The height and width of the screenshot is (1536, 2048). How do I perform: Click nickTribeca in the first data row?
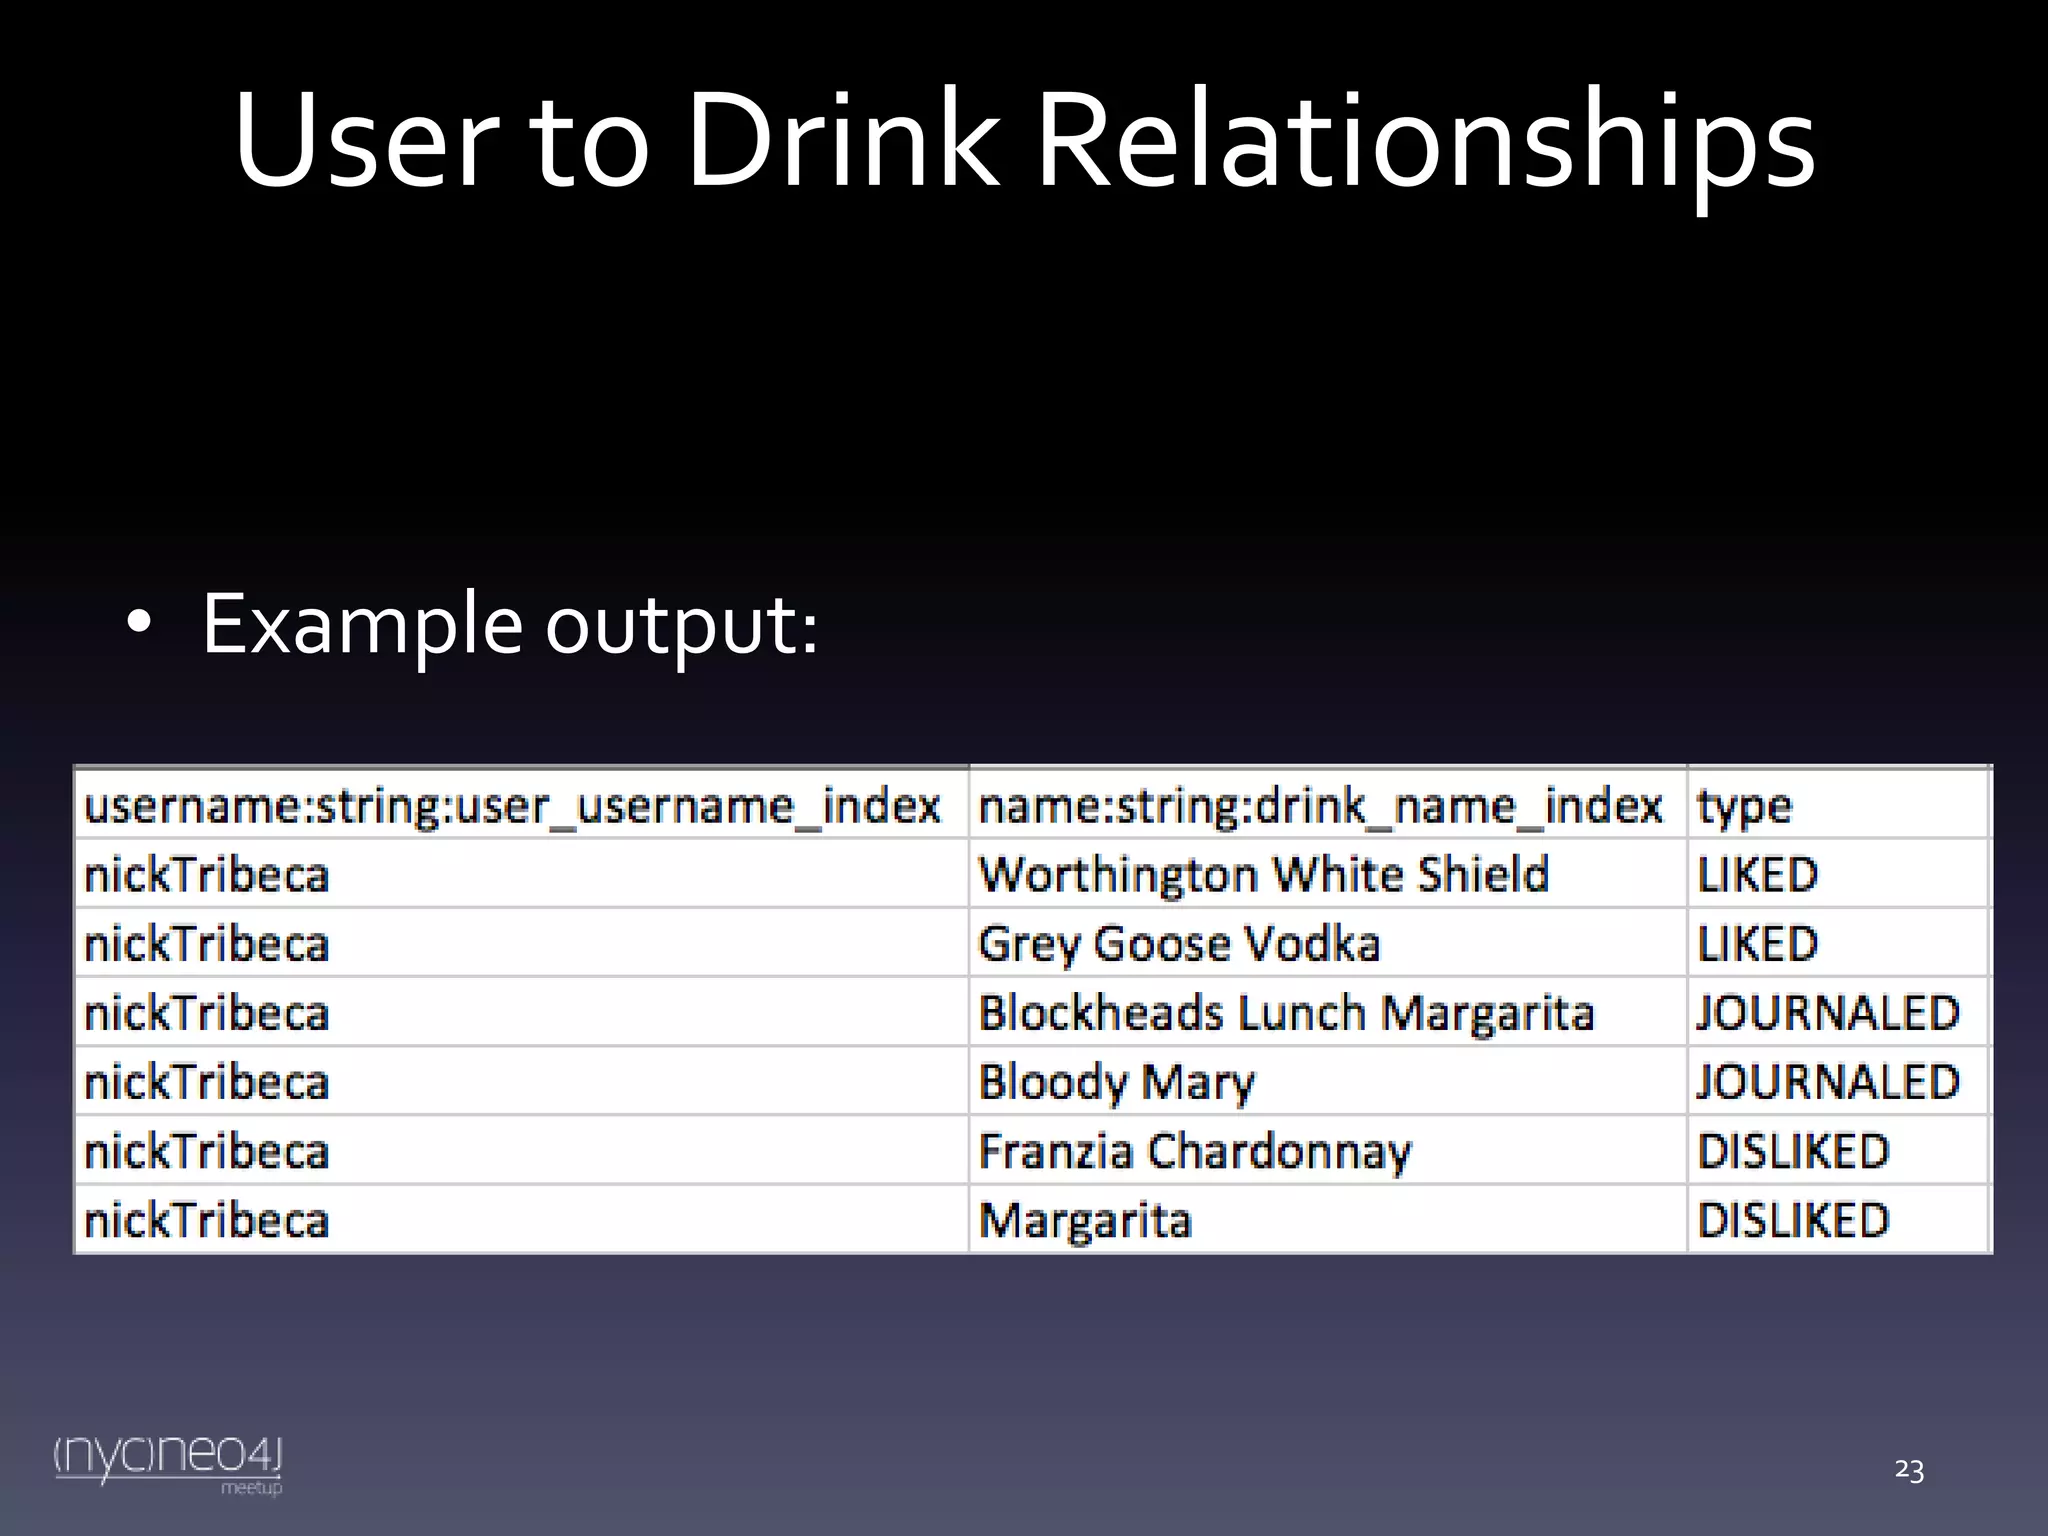pyautogui.click(x=207, y=875)
